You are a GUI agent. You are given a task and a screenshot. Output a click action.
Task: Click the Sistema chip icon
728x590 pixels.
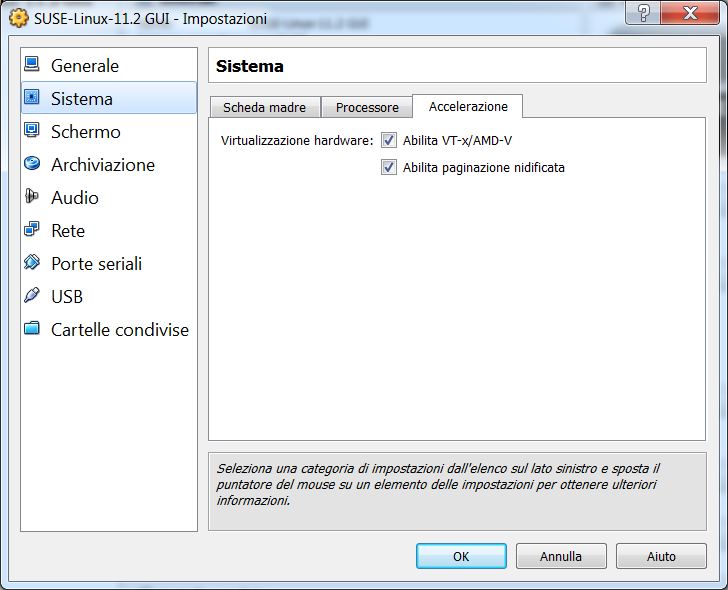click(32, 99)
